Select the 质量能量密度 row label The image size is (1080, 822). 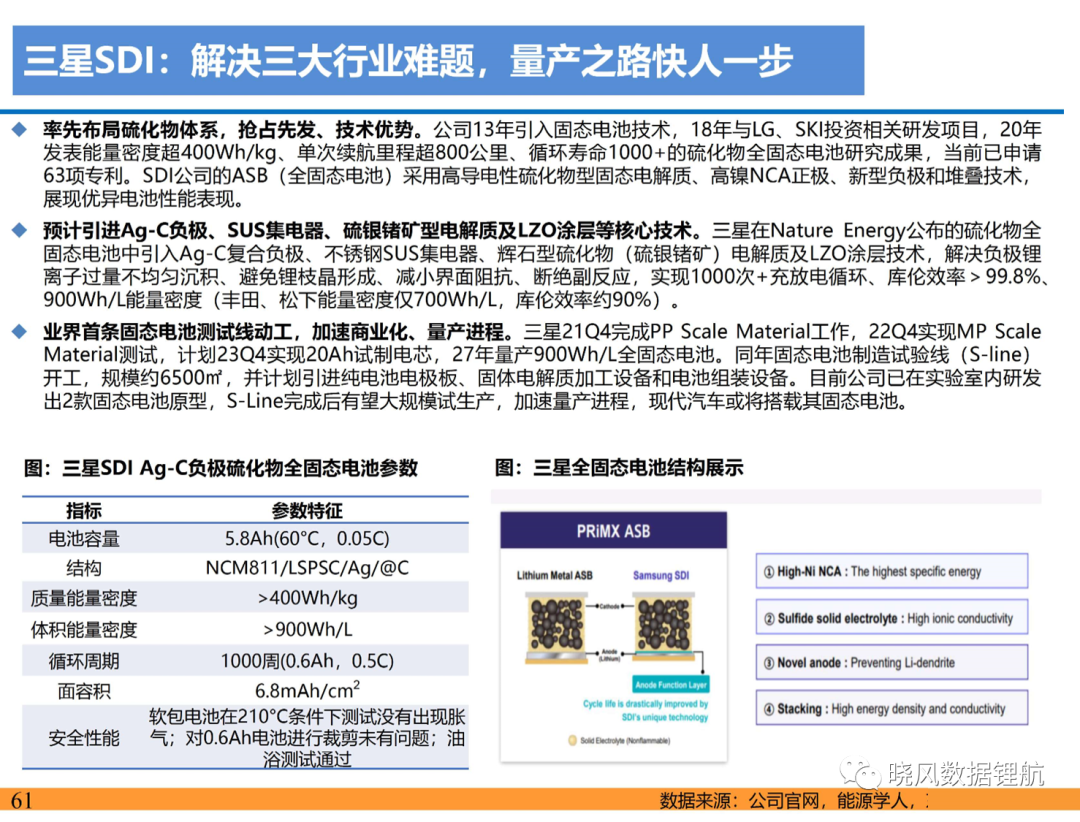(84, 598)
